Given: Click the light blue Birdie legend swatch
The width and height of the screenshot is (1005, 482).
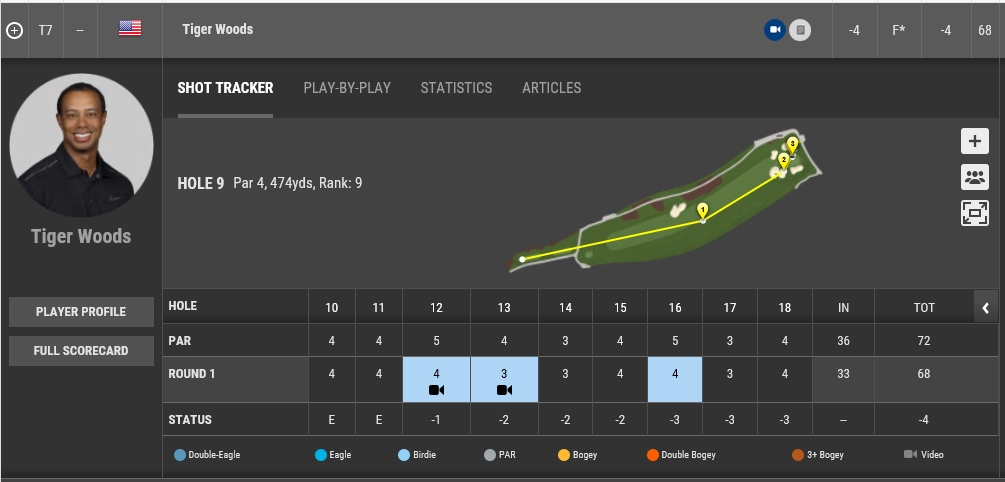Looking at the screenshot, I should pyautogui.click(x=404, y=455).
